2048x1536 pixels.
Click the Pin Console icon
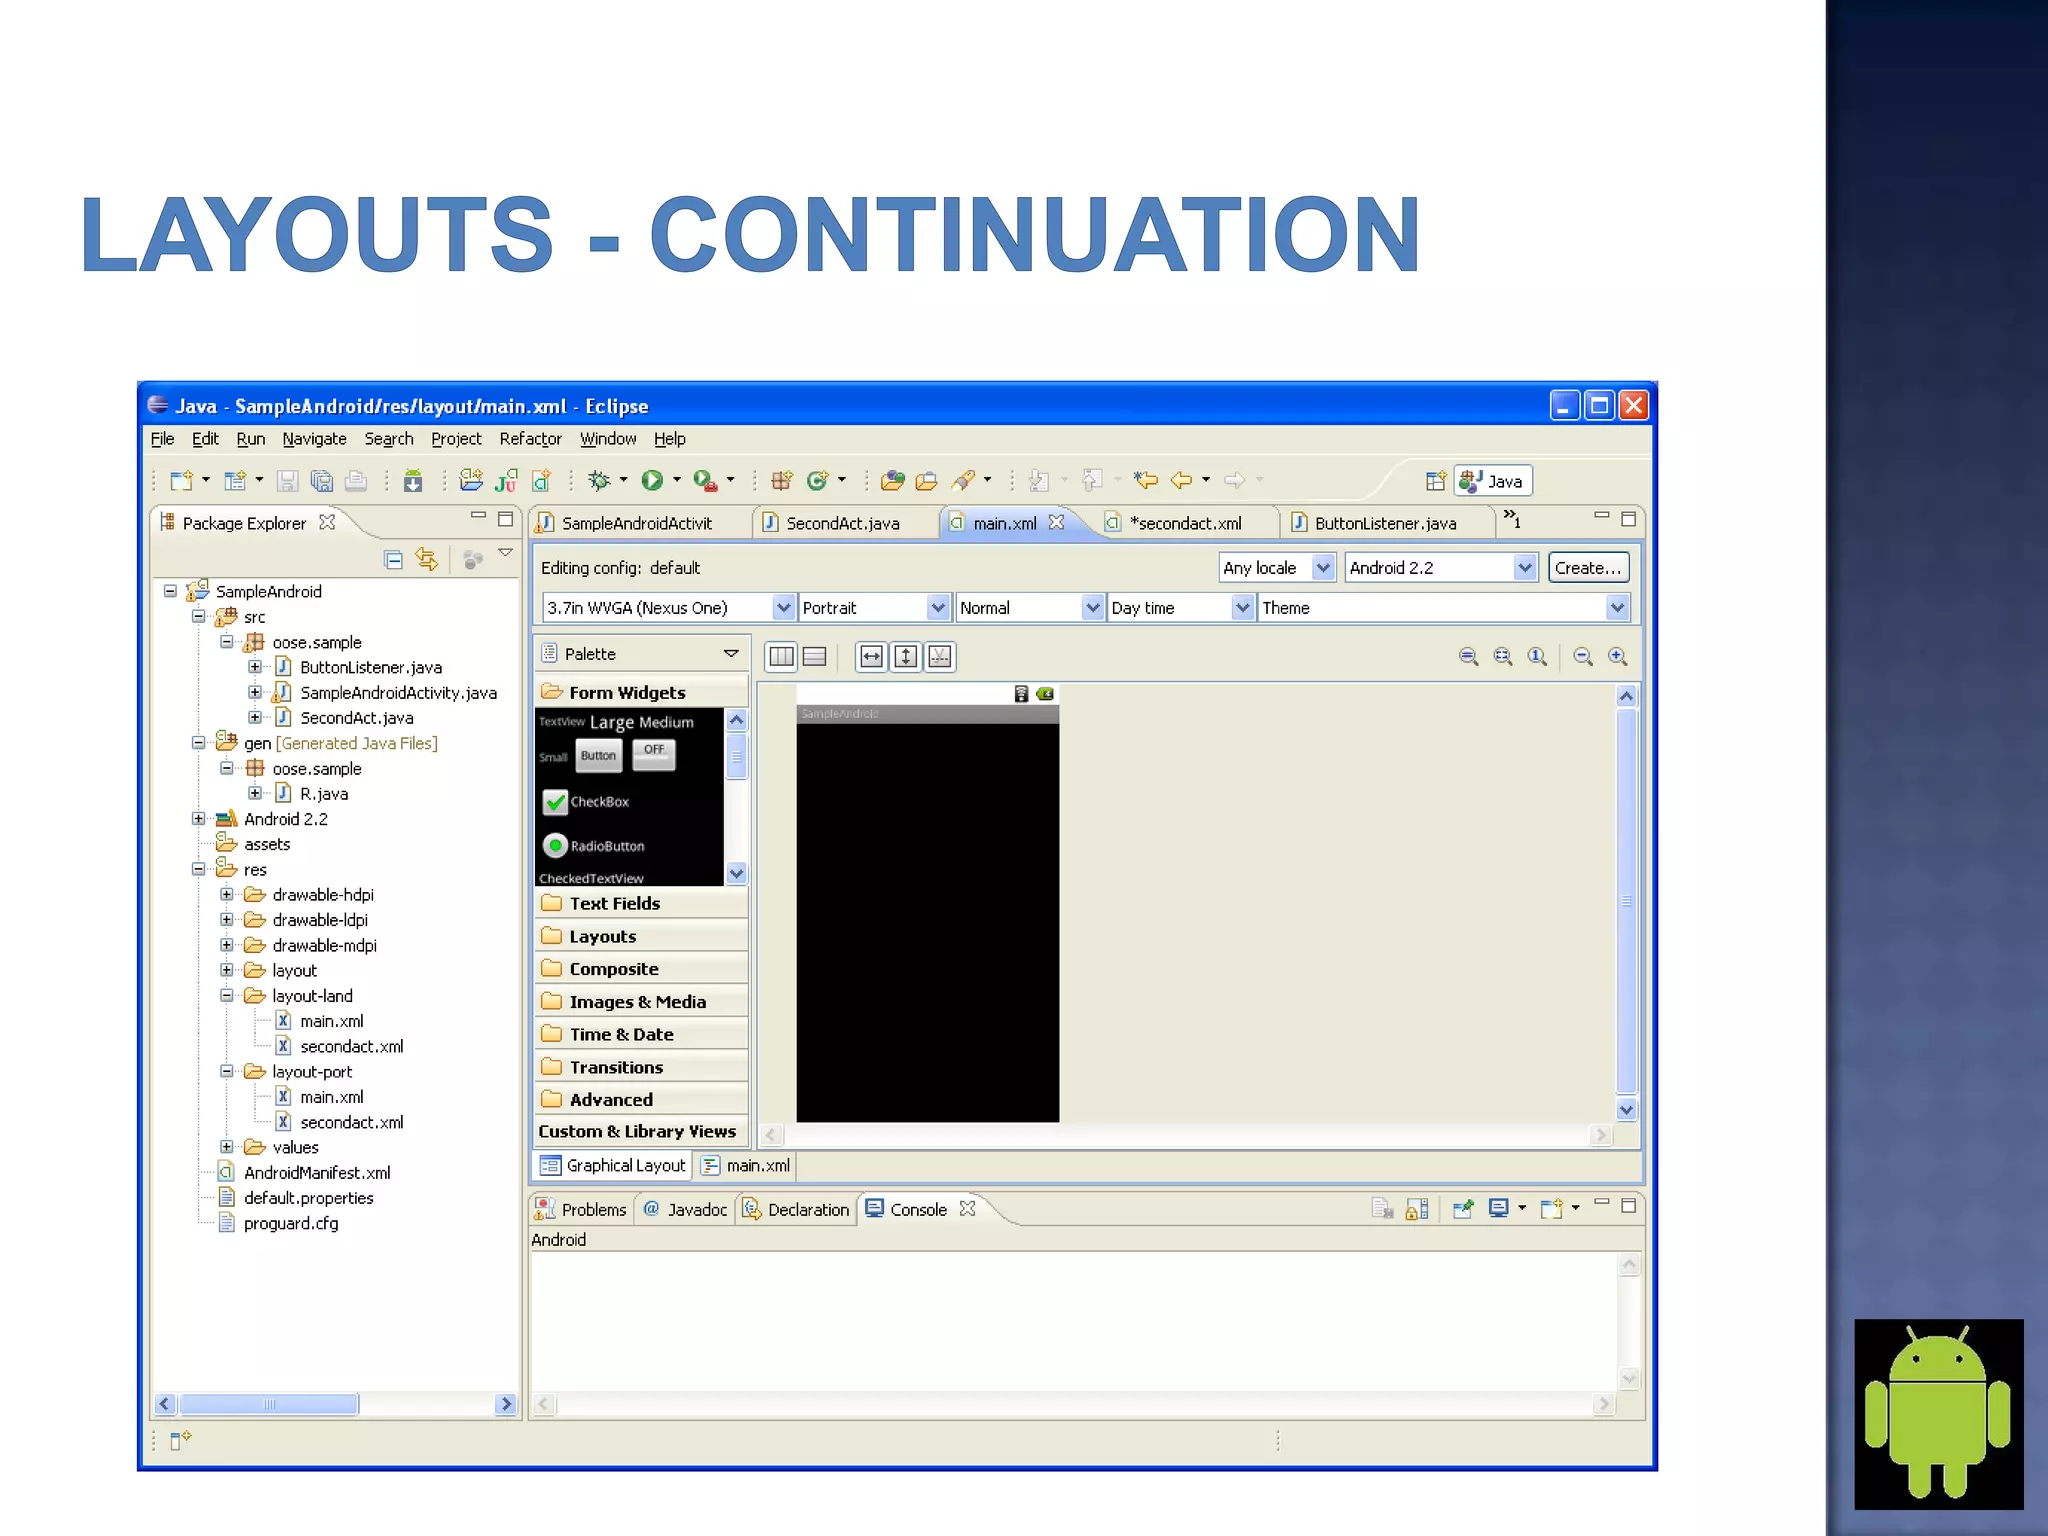tap(1462, 1208)
